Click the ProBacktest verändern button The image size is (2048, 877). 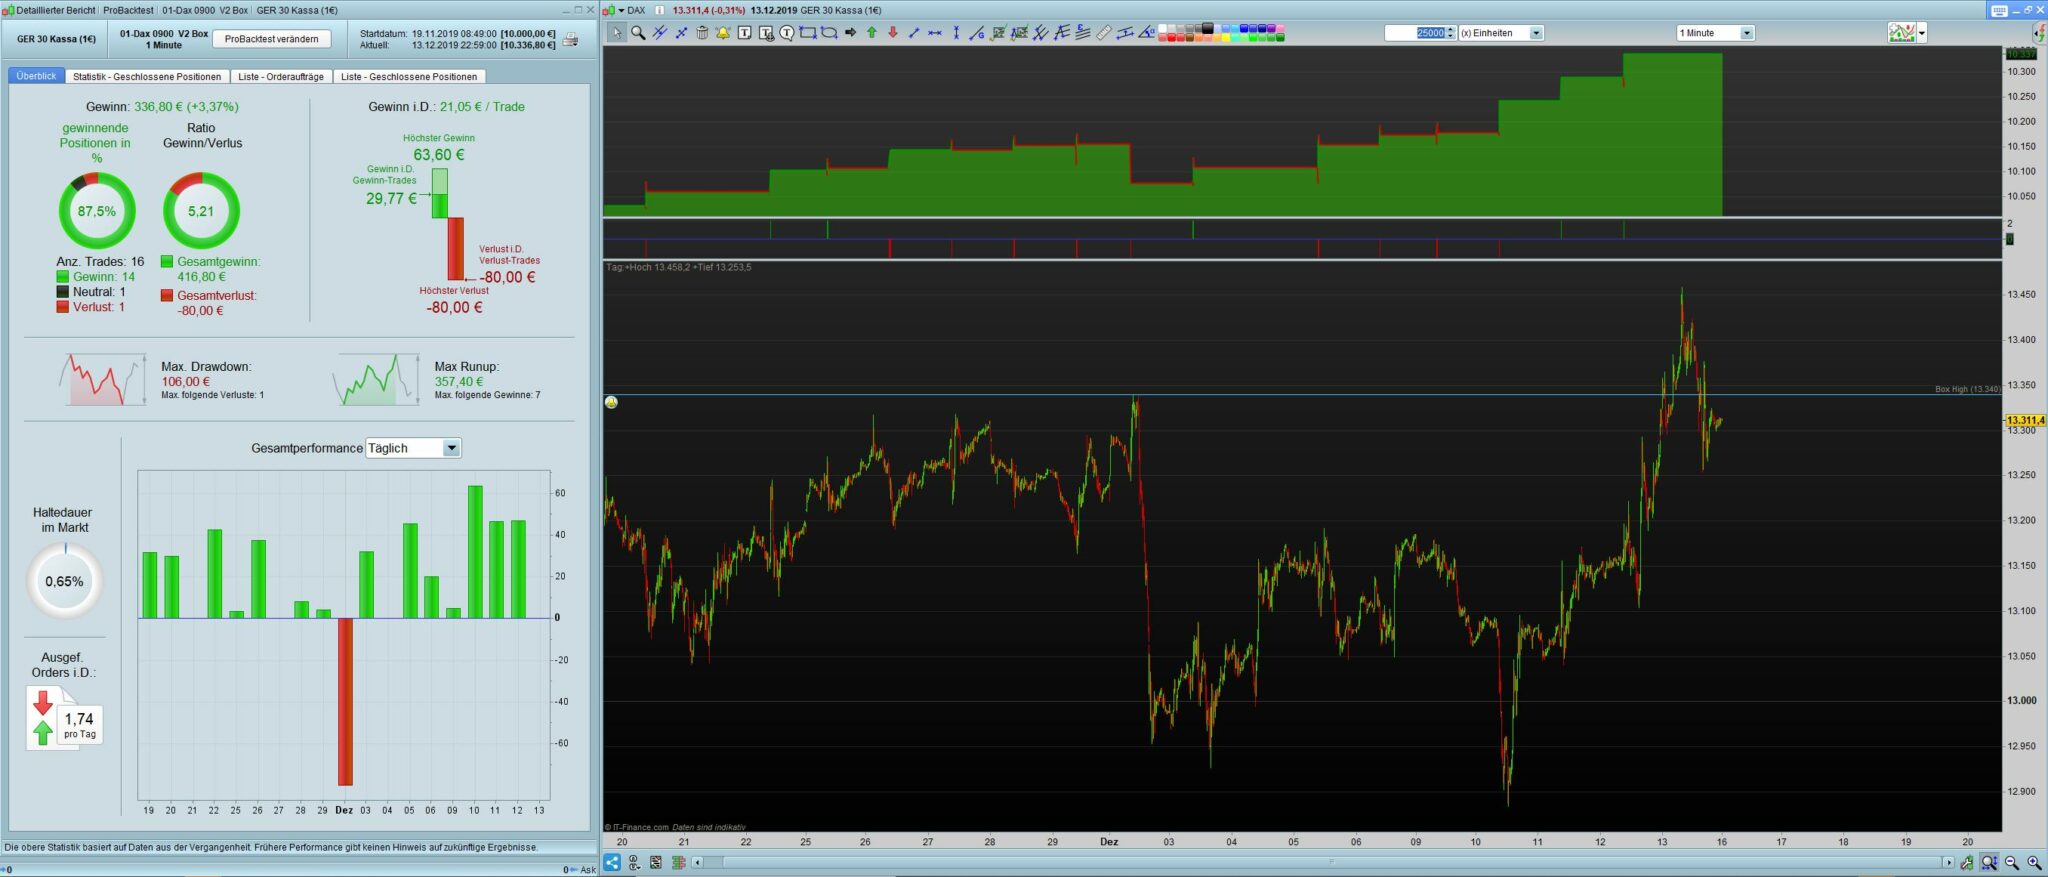click(x=272, y=39)
